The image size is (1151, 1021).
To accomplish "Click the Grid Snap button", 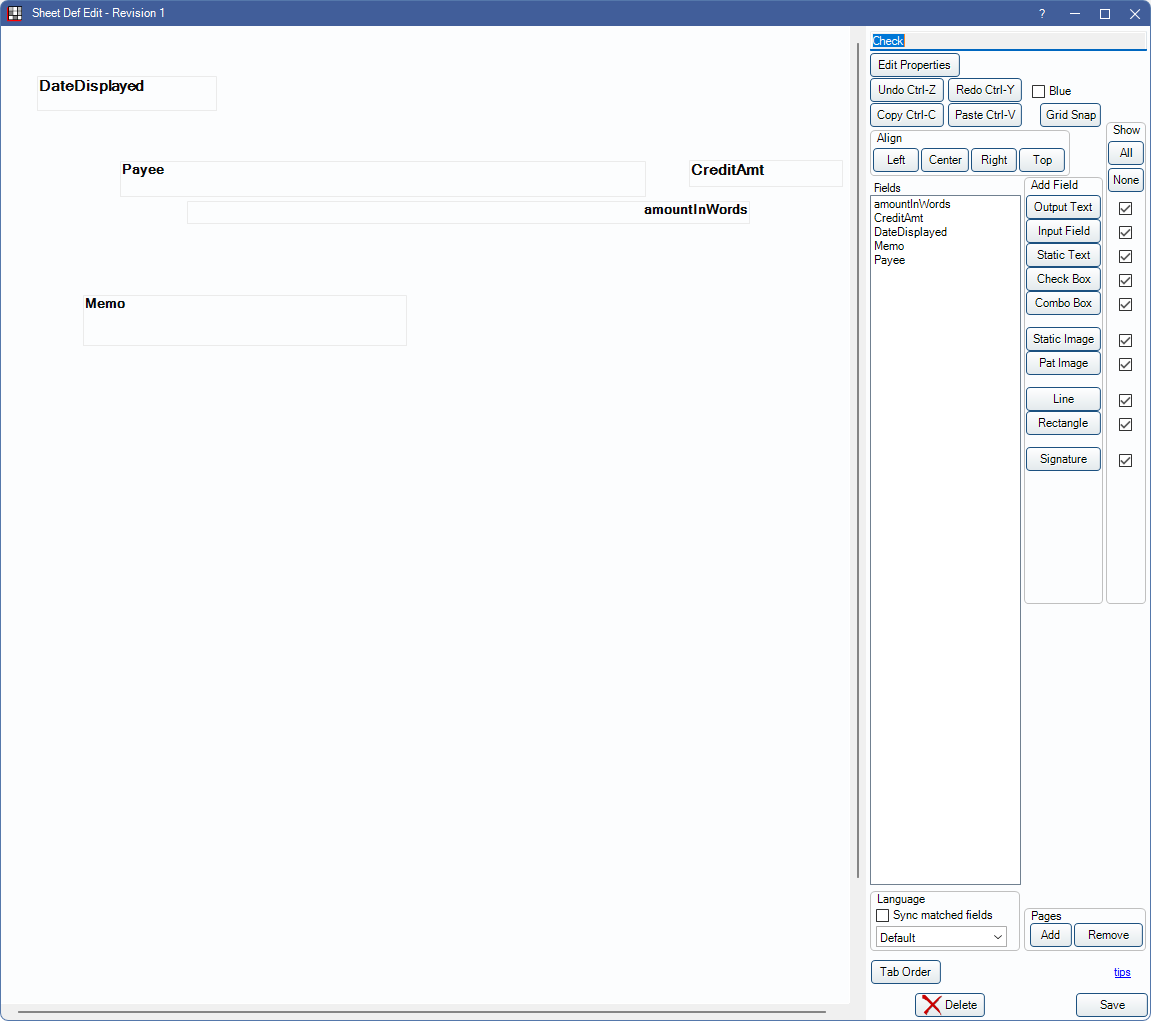I will coord(1070,115).
